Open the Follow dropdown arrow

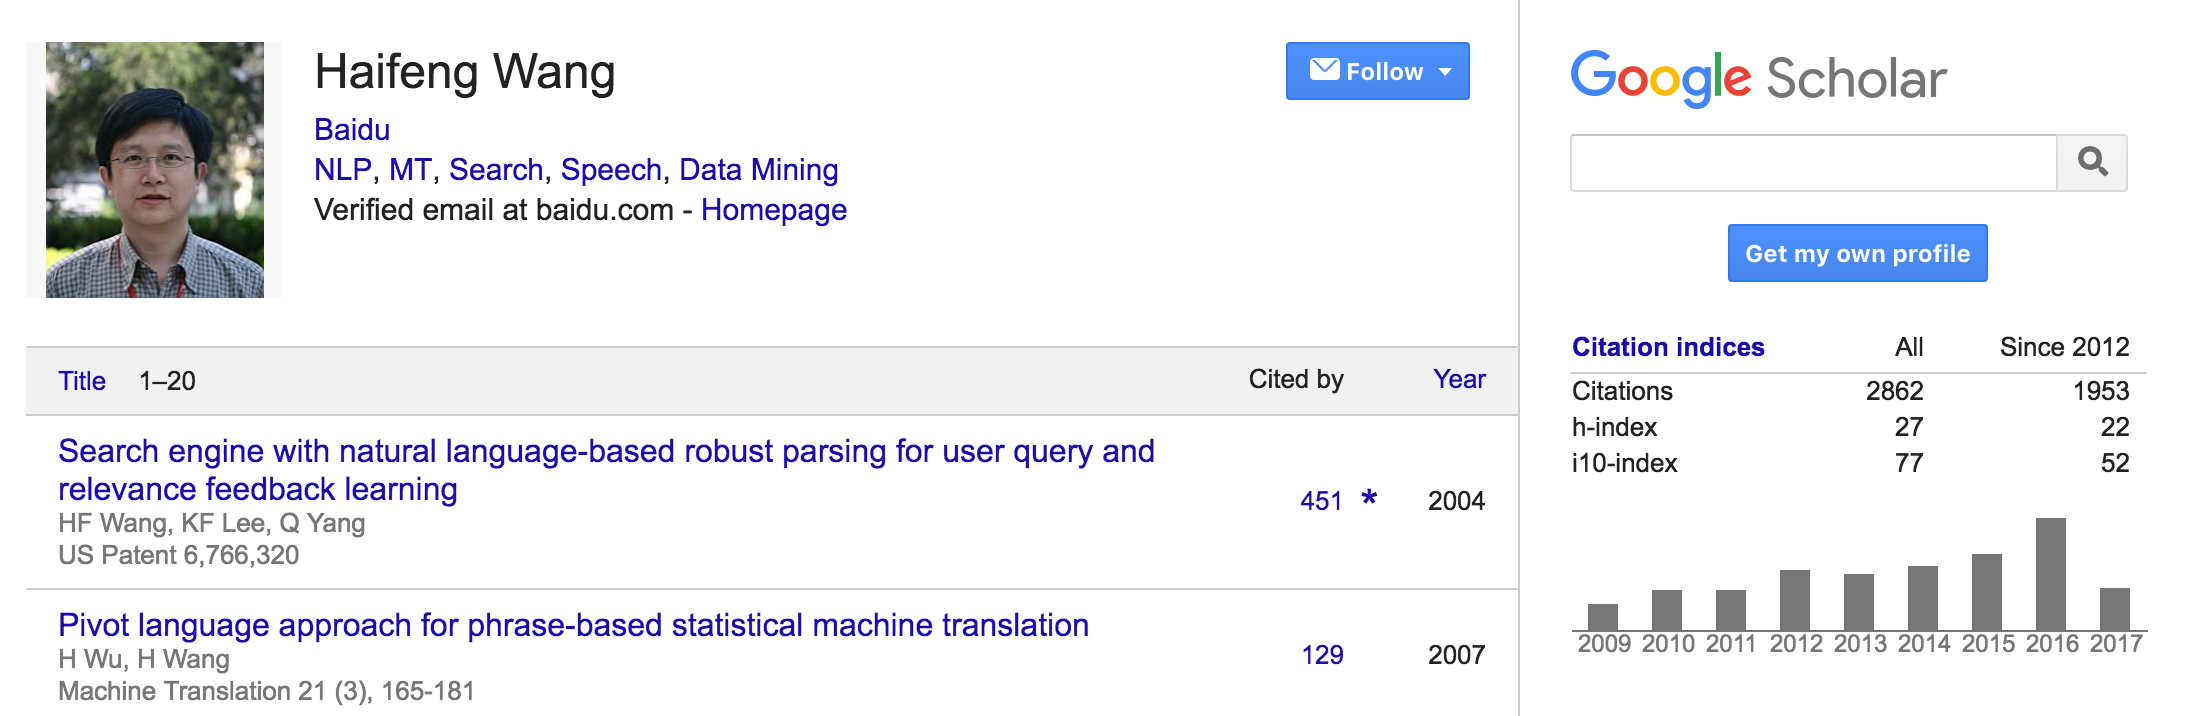(x=1445, y=72)
